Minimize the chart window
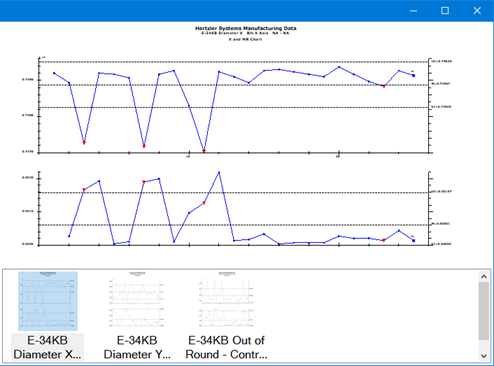Screen dimensions: 494x366 [x=413, y=11]
